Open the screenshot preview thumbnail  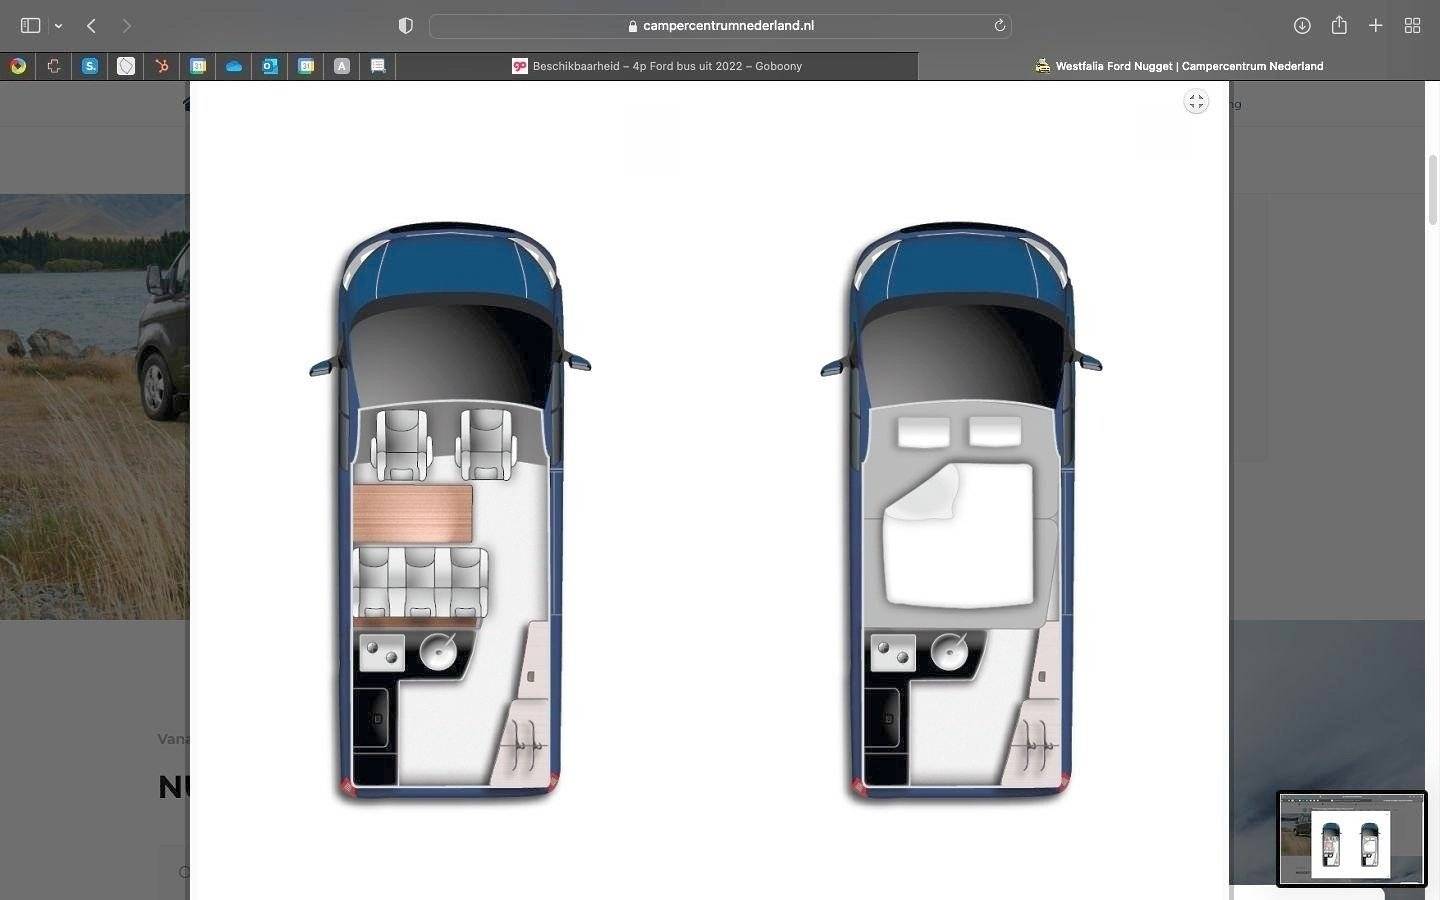pyautogui.click(x=1352, y=838)
